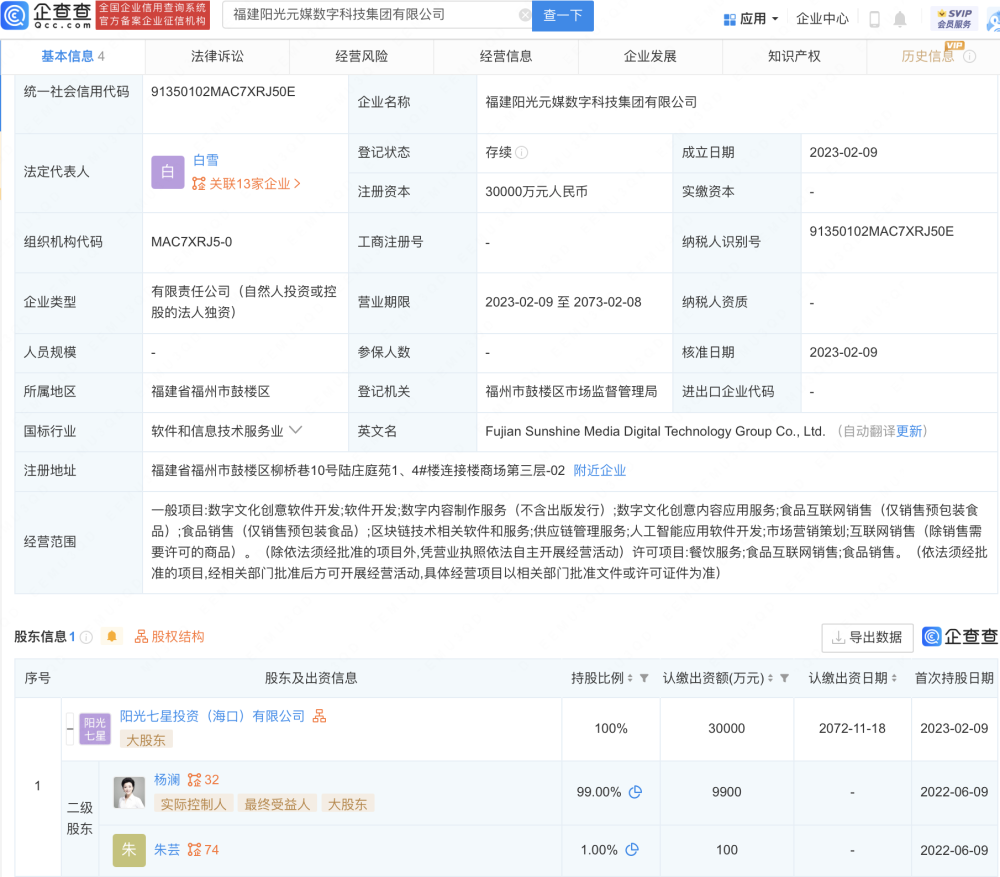Viewport: 1000px width, 877px height.
Task: Click pie chart icon next to 99.00%
Action: click(635, 792)
